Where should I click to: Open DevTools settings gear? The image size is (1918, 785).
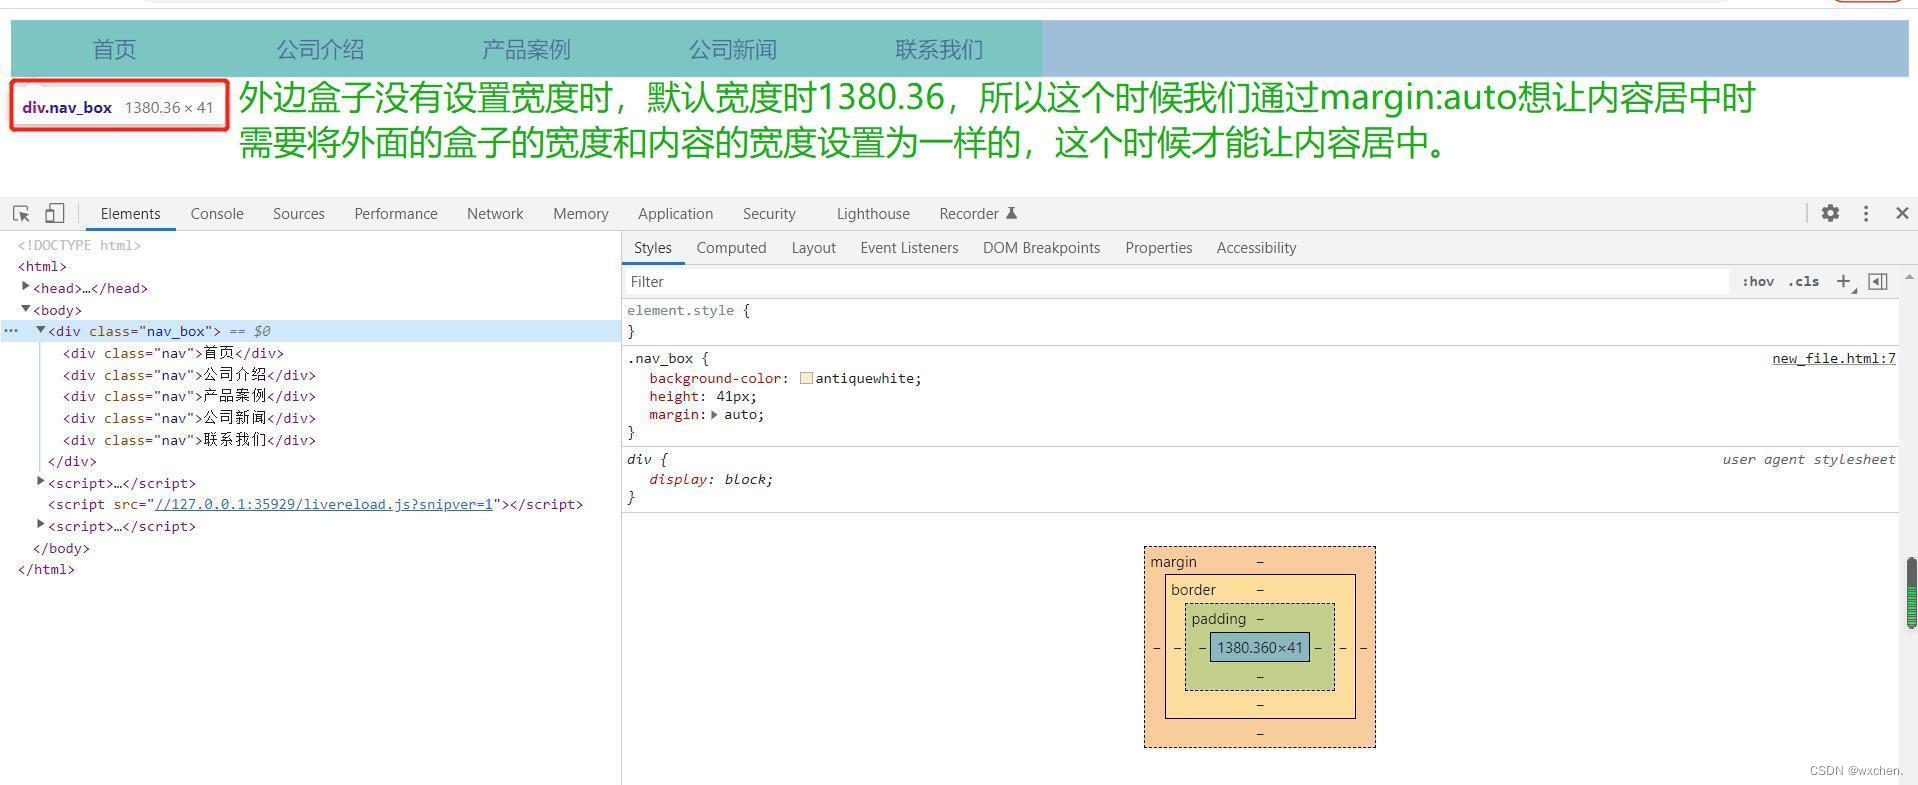[1830, 213]
